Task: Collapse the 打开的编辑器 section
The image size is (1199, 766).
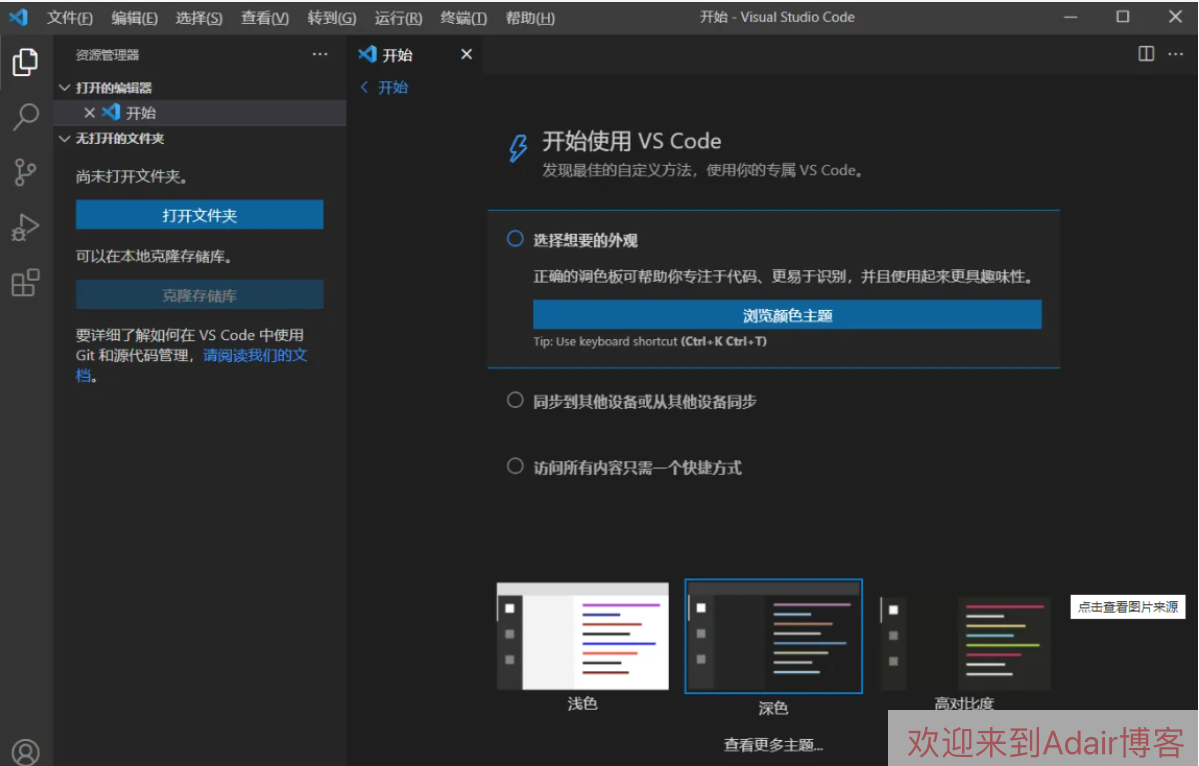Action: tap(64, 88)
